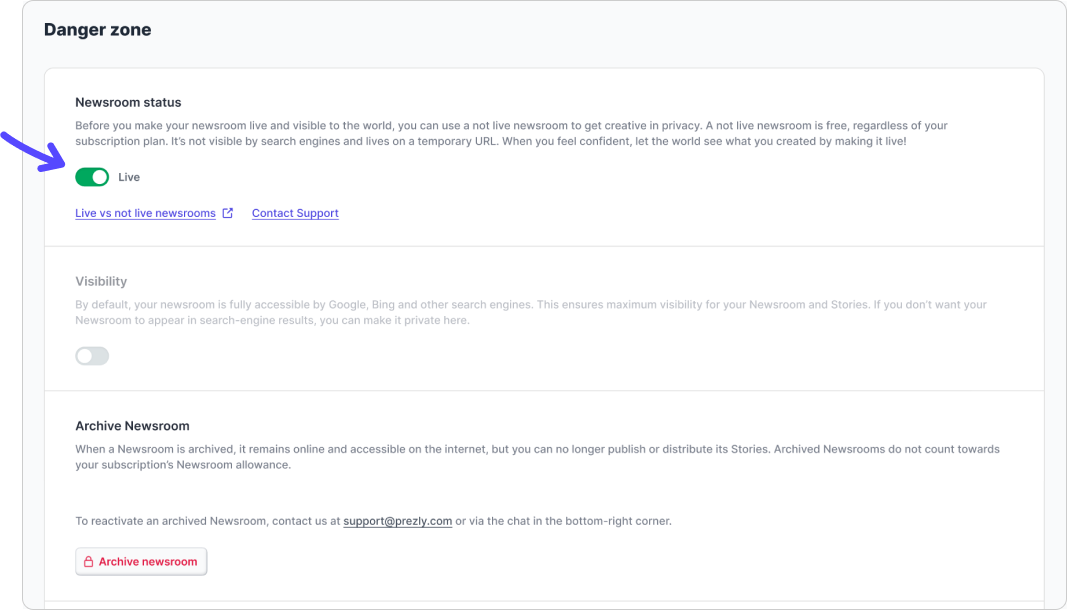Click the Newsroom status heading
1067x610 pixels.
tap(128, 102)
